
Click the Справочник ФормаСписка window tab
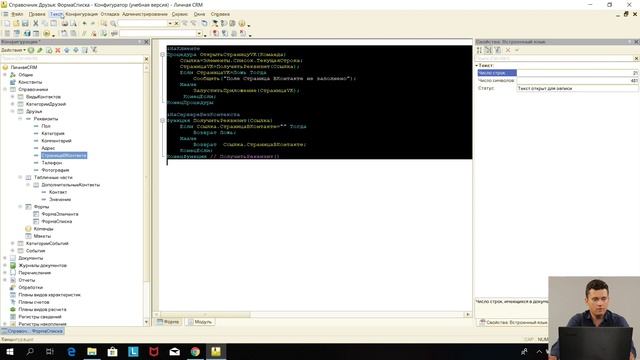click(33, 331)
